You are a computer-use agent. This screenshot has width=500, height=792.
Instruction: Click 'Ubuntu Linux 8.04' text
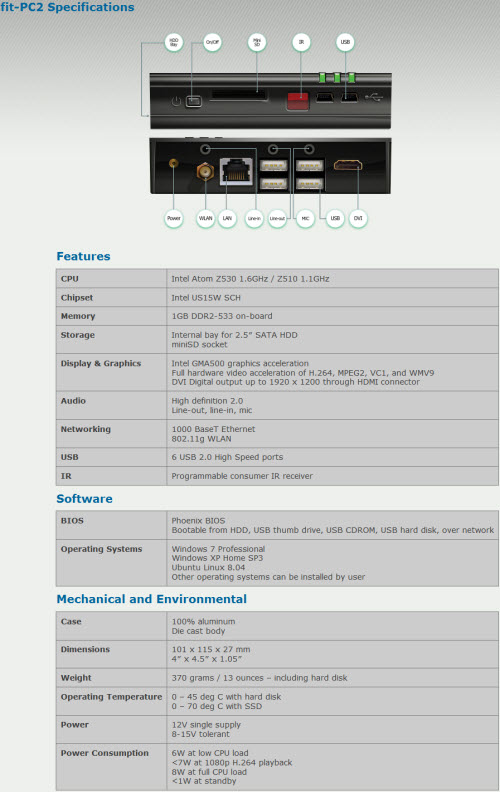click(208, 568)
